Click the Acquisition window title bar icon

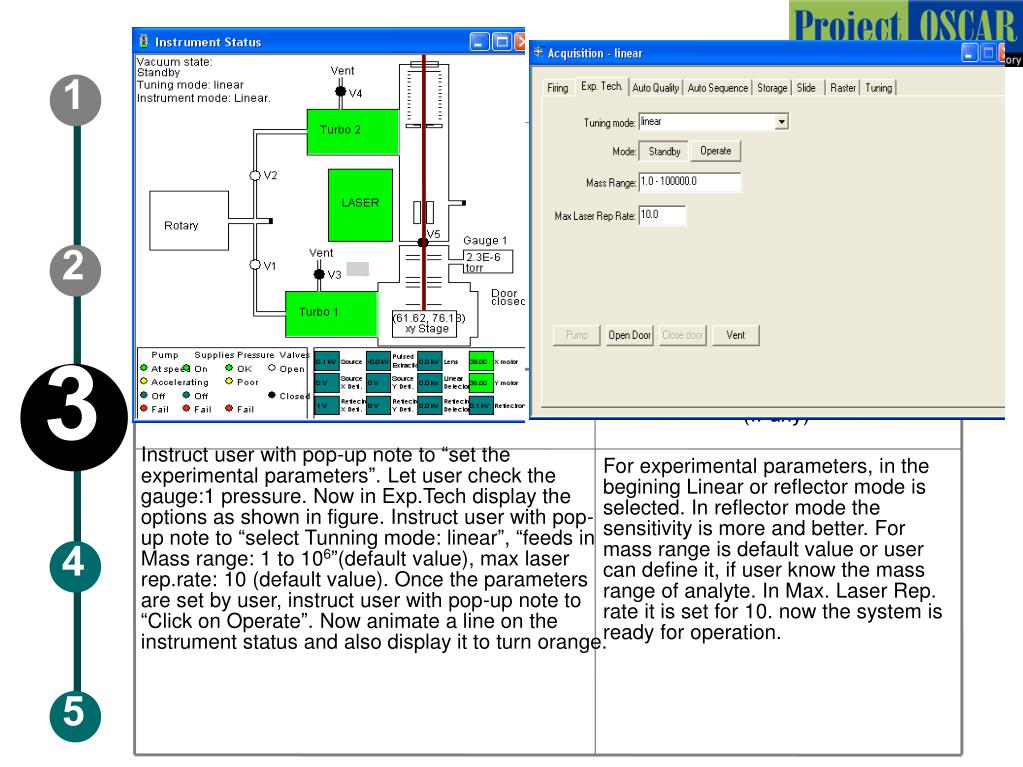[x=538, y=52]
